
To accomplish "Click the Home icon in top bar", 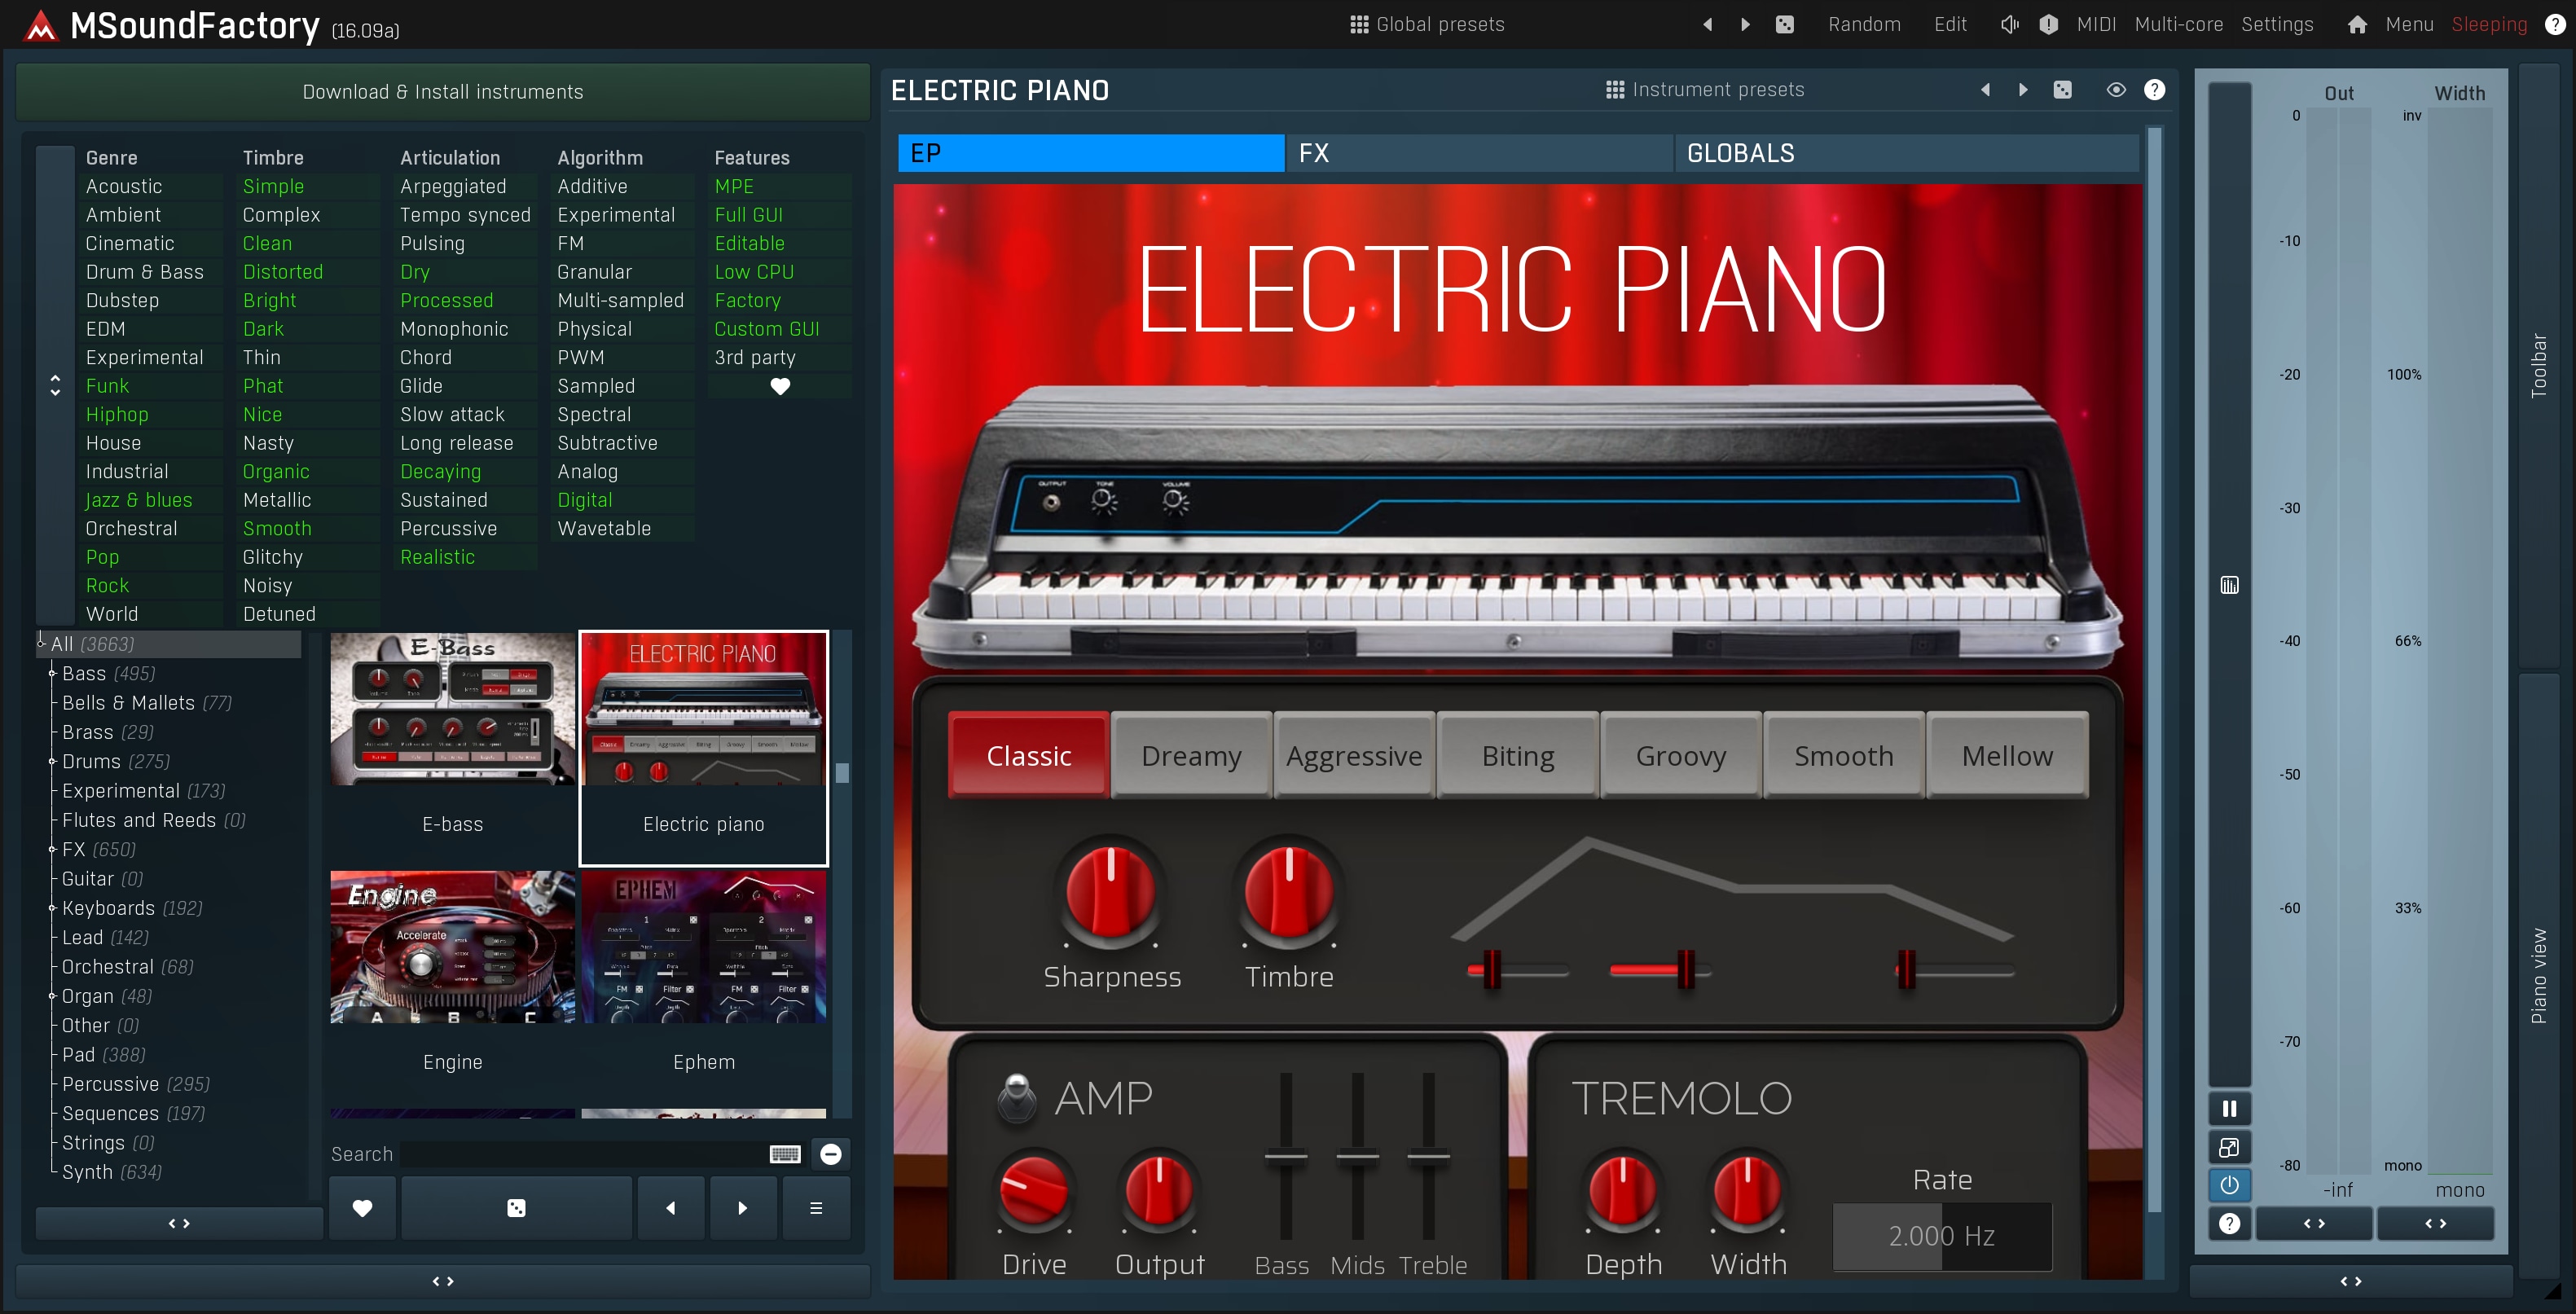I will pyautogui.click(x=2357, y=25).
